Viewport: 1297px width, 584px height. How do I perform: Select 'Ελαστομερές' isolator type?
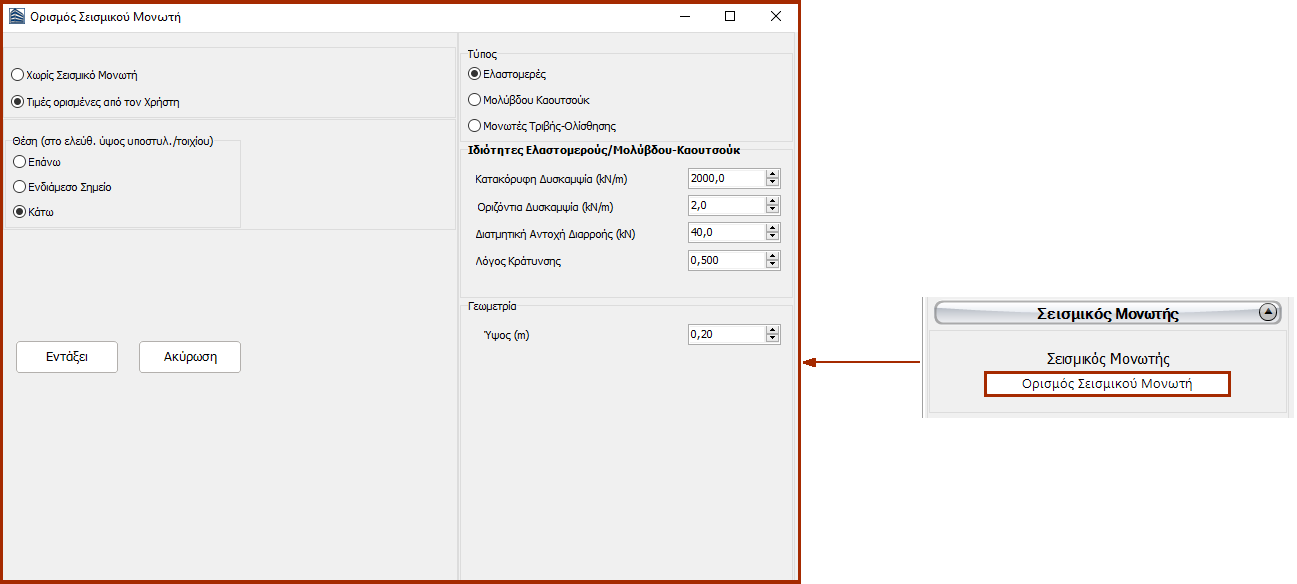coord(475,74)
